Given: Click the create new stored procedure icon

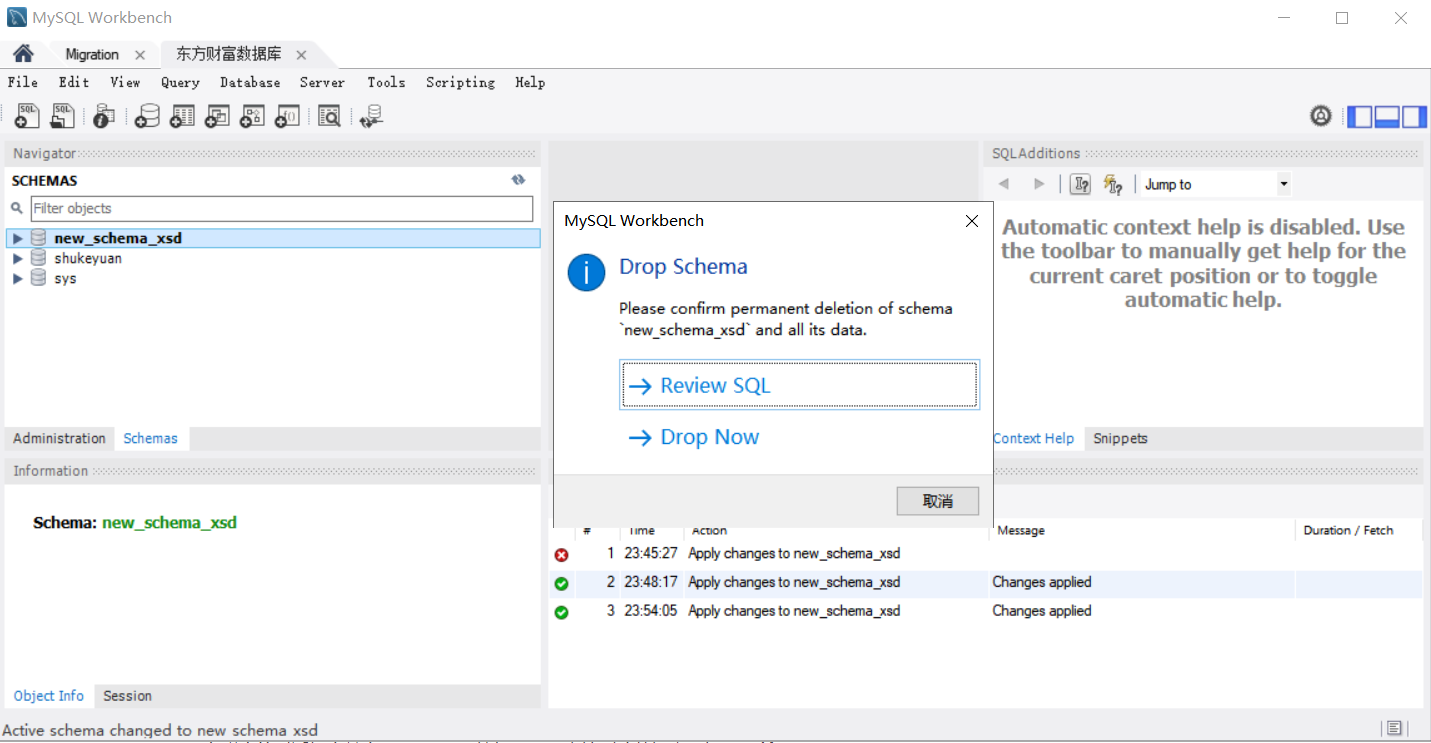Looking at the screenshot, I should tap(252, 116).
